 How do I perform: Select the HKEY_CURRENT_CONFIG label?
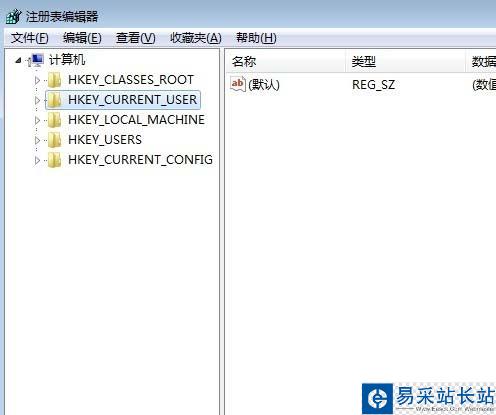tap(140, 160)
